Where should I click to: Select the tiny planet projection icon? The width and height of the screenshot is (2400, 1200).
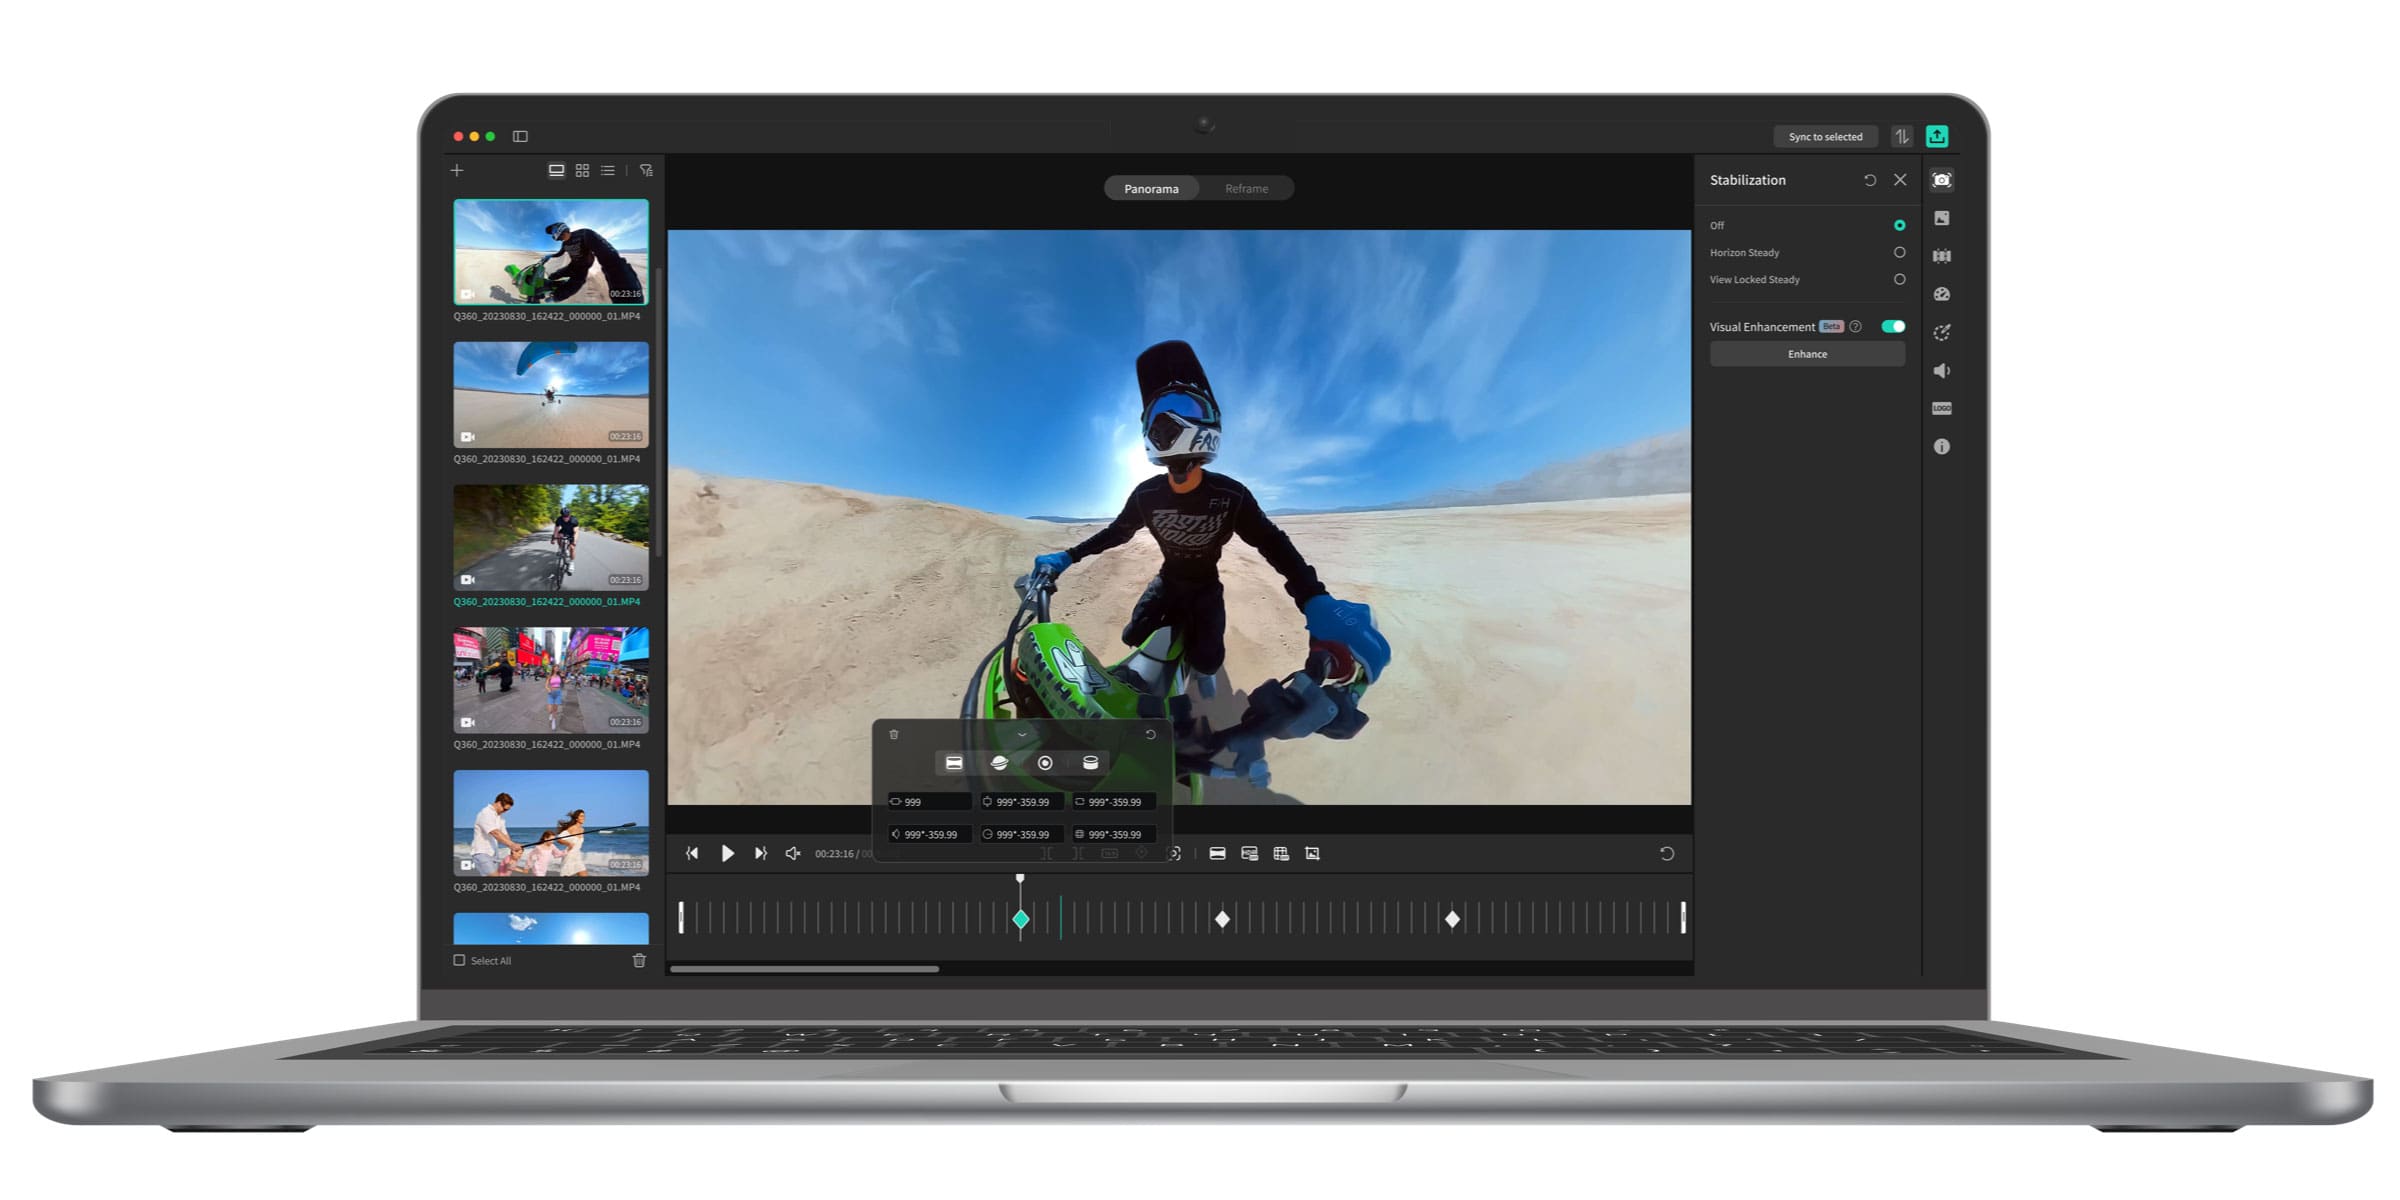[x=999, y=763]
